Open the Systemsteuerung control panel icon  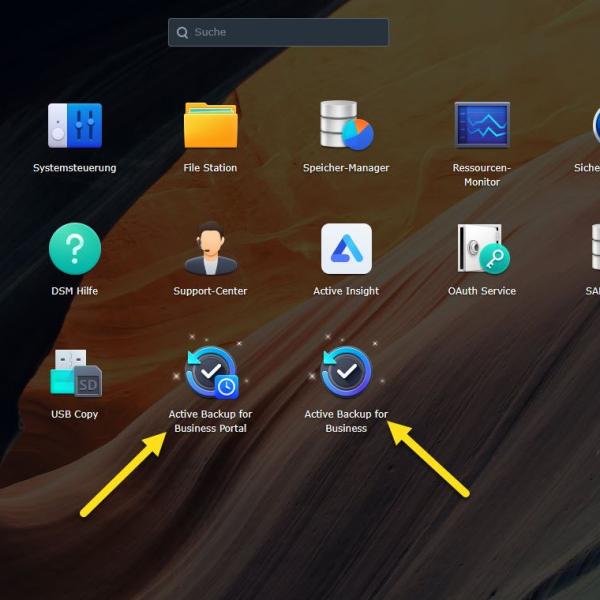75,126
